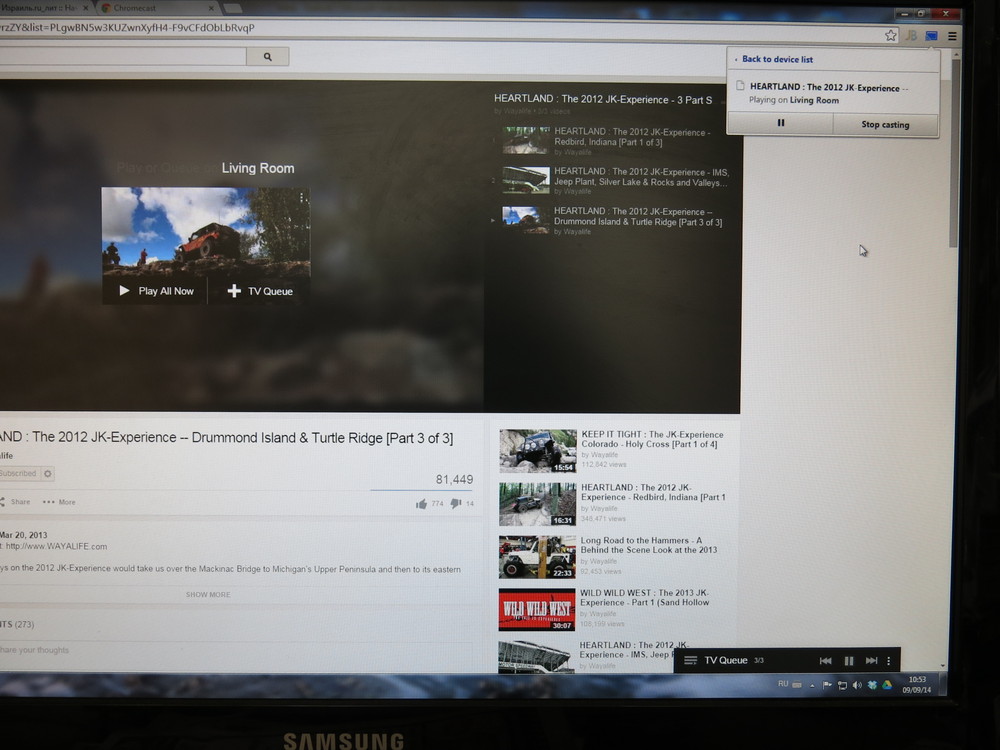Open subscription settings gear icon
1000x750 pixels.
(x=48, y=474)
